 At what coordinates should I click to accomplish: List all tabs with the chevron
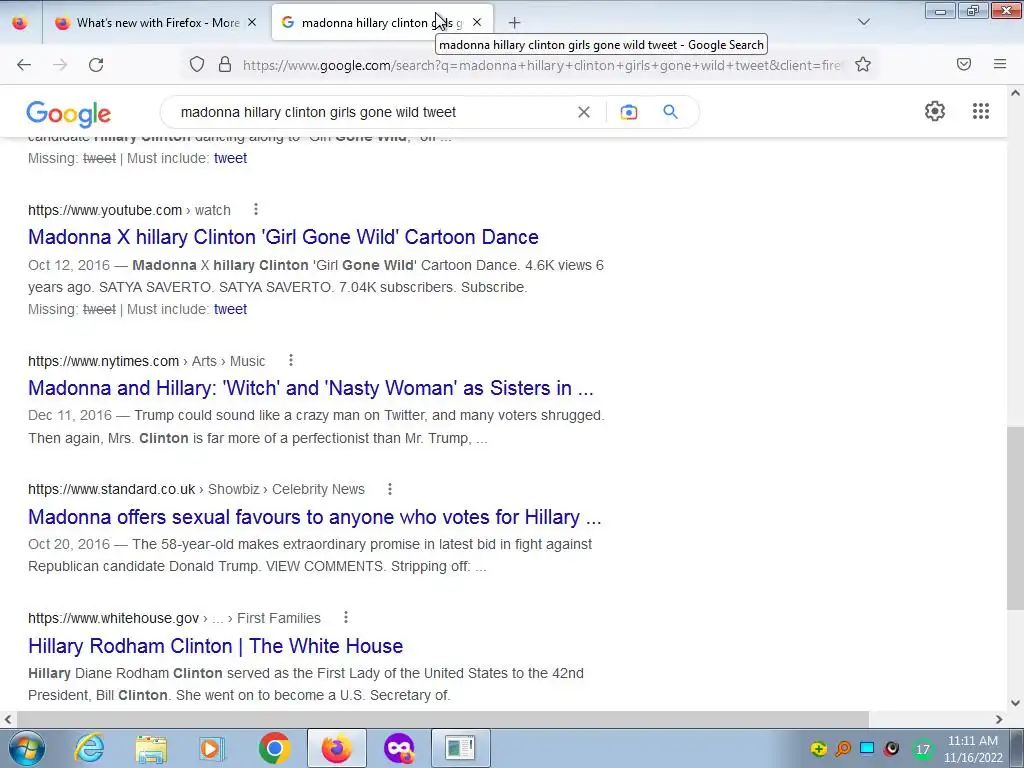pos(863,22)
